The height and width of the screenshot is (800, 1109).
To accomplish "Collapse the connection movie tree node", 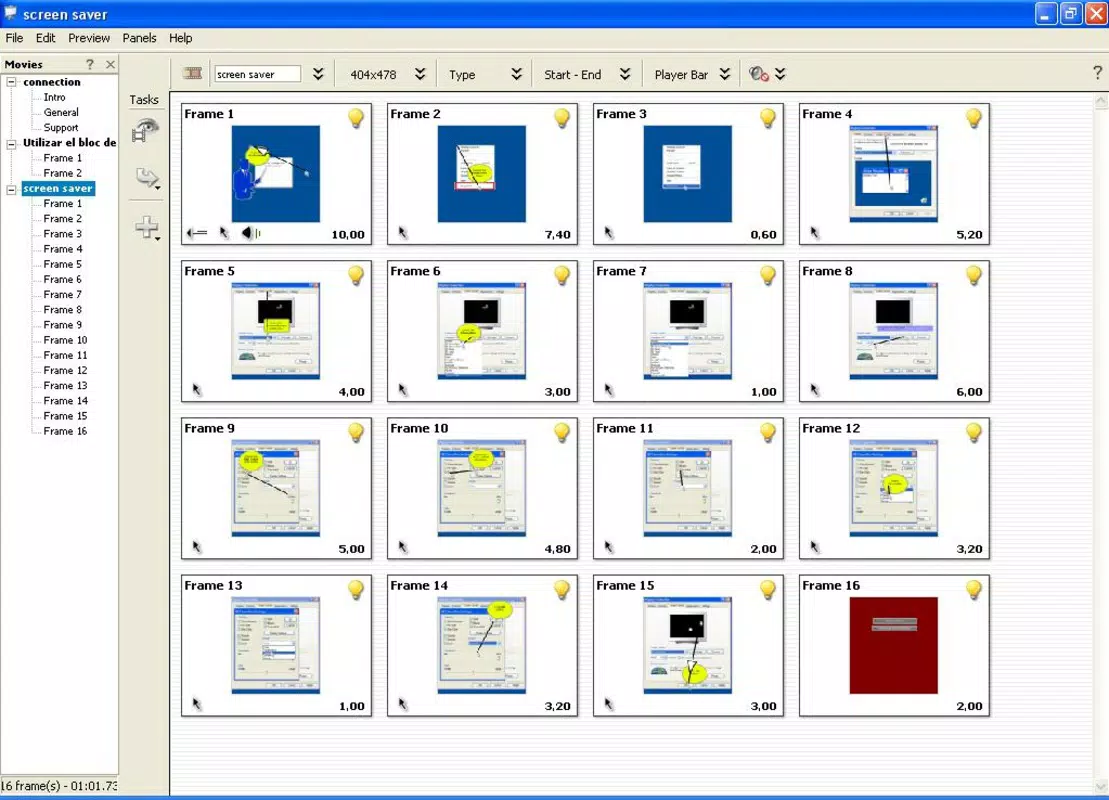I will (11, 82).
